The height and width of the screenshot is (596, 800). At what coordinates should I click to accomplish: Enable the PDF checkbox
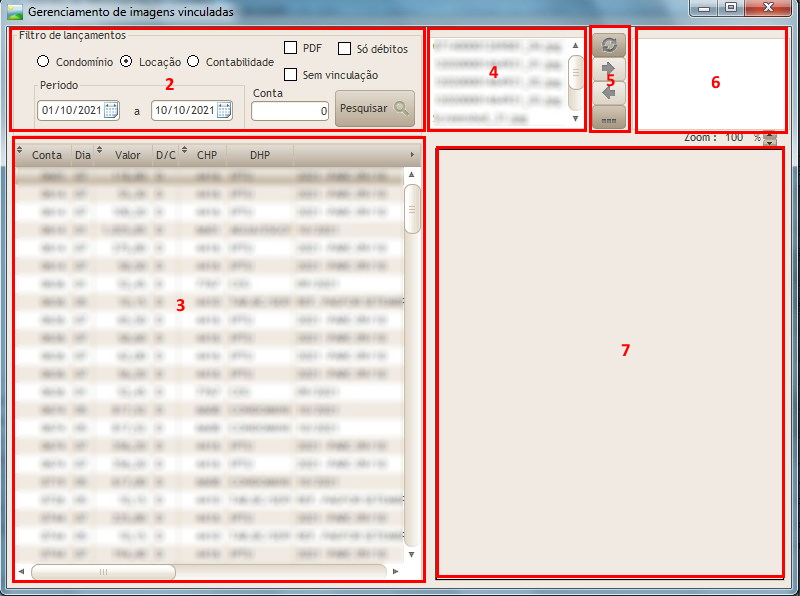tap(290, 48)
